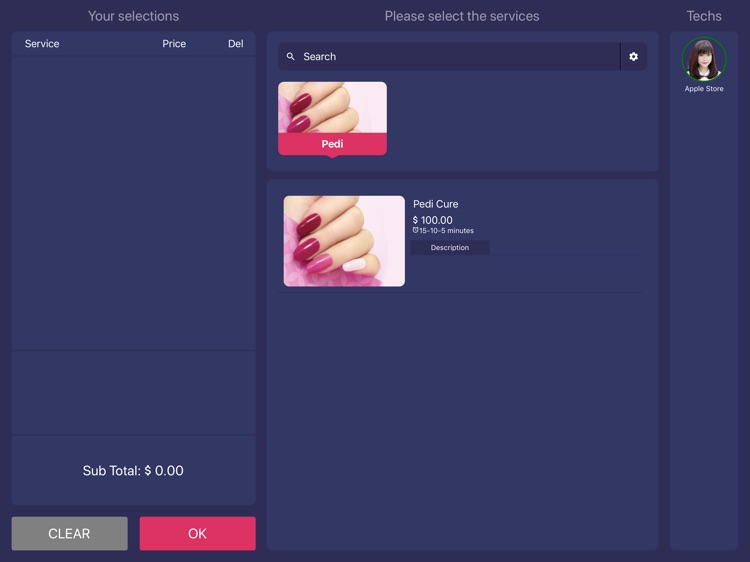Focus the Search services field
This screenshot has height=562, width=750.
point(449,56)
